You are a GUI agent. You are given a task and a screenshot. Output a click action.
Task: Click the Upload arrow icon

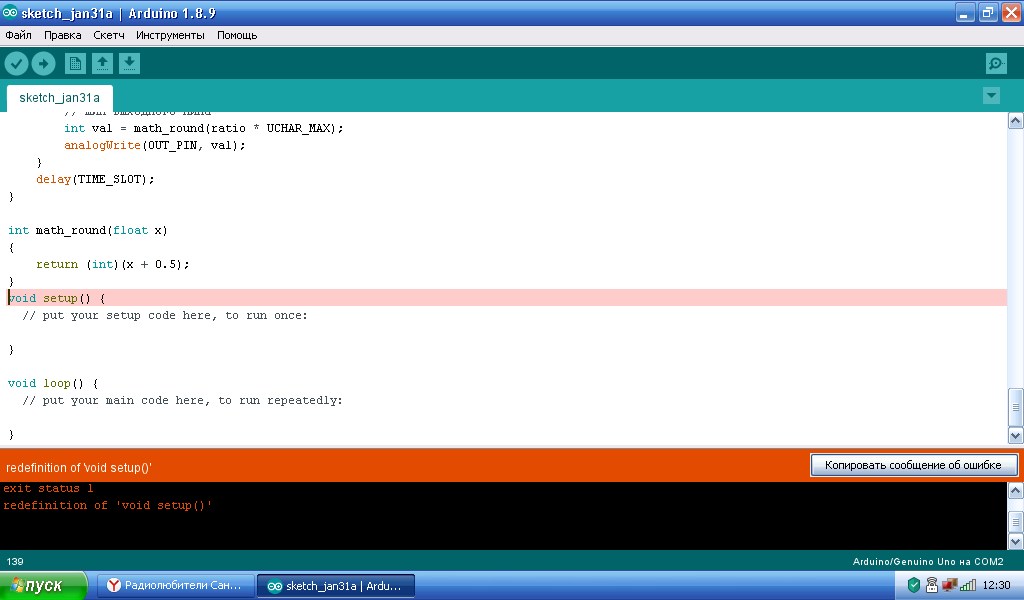pyautogui.click(x=43, y=64)
